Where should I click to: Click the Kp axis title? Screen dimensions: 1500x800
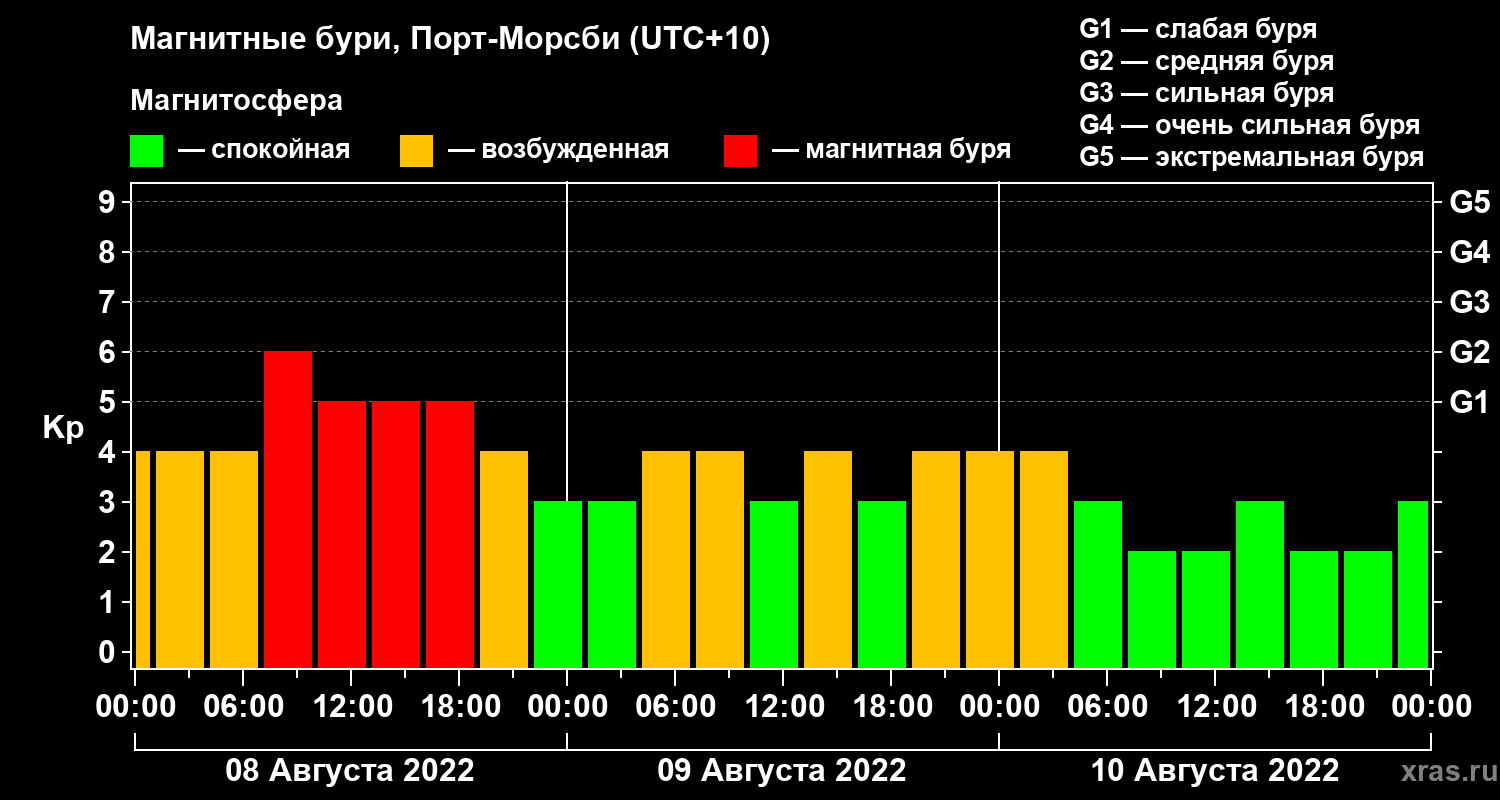(x=64, y=428)
